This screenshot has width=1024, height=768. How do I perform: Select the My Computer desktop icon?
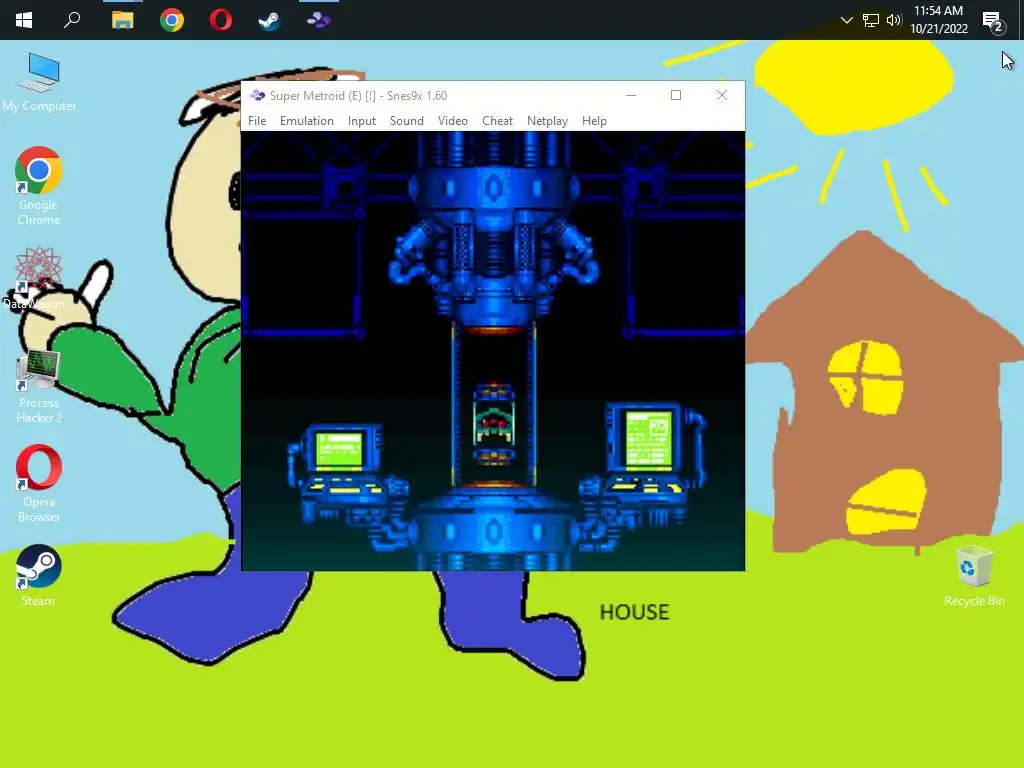39,83
